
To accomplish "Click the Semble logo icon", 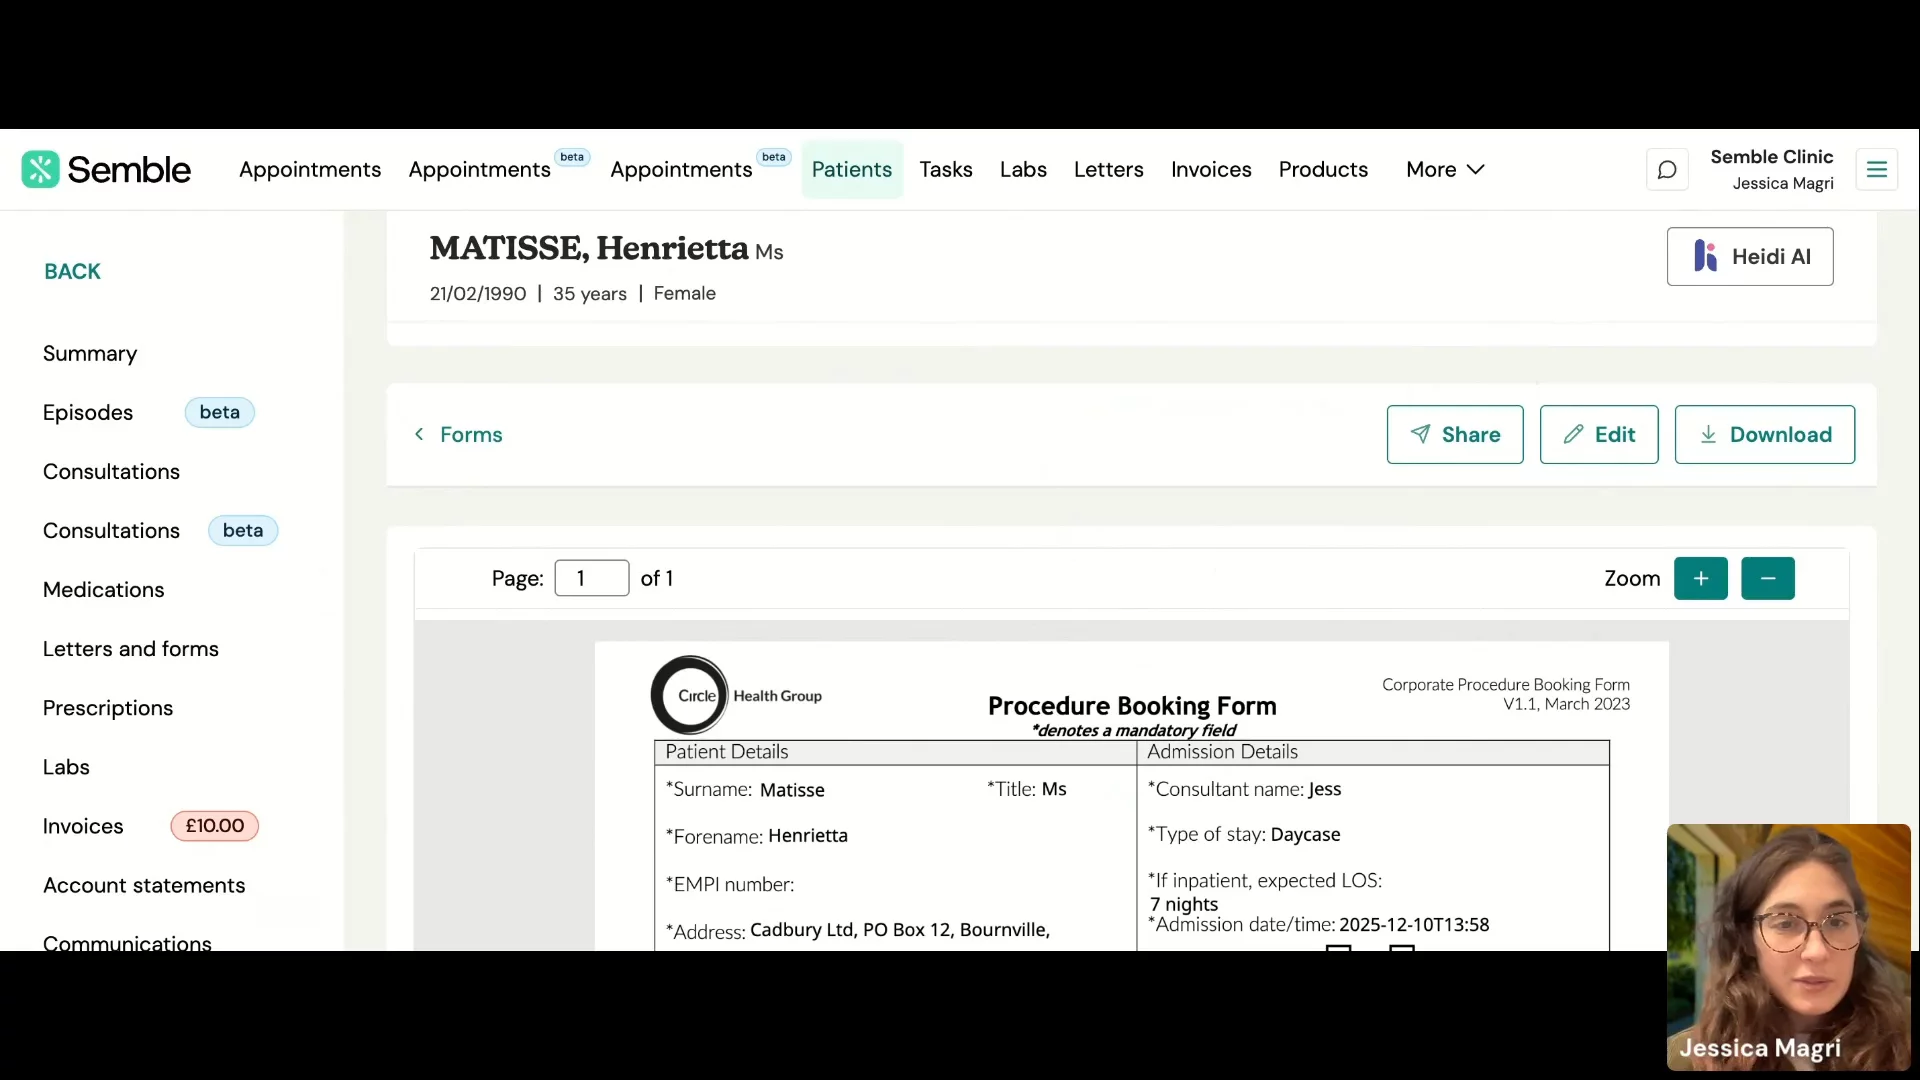I will tap(40, 169).
